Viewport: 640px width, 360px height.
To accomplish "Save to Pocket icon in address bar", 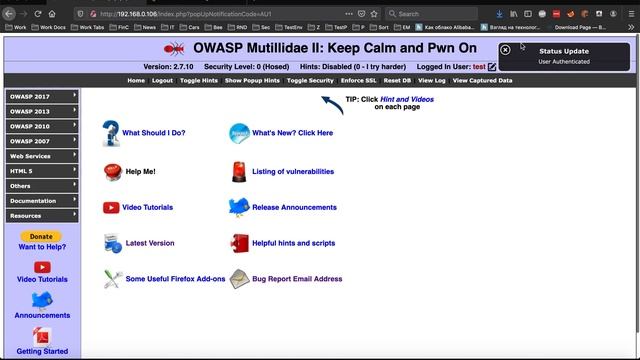I will point(362,14).
